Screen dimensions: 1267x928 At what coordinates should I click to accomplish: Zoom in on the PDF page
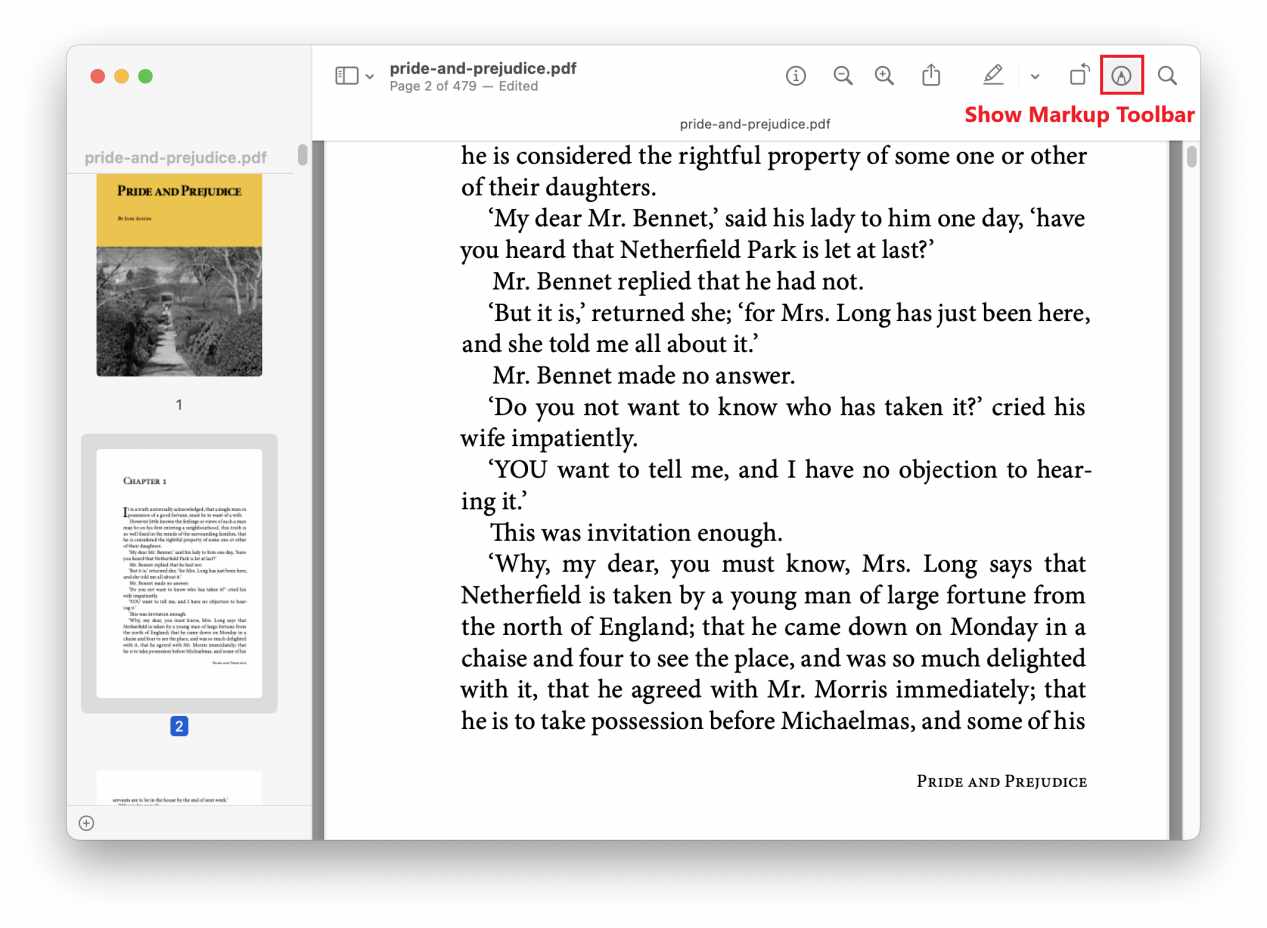click(884, 75)
